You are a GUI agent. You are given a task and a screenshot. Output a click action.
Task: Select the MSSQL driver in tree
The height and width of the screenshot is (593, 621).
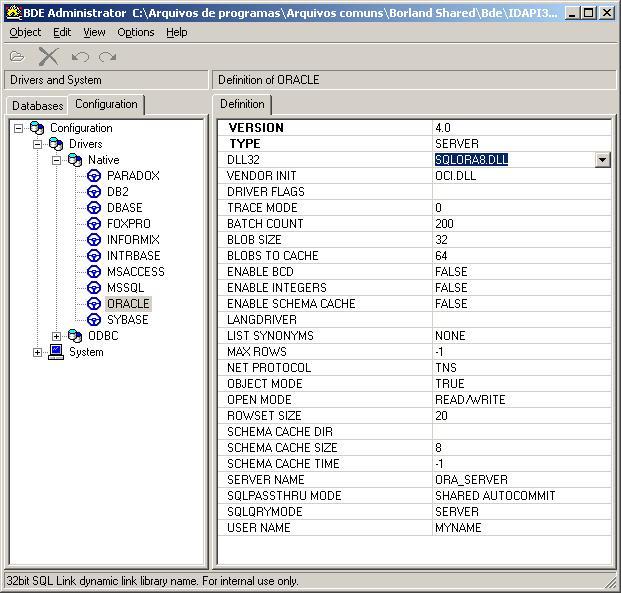[125, 288]
